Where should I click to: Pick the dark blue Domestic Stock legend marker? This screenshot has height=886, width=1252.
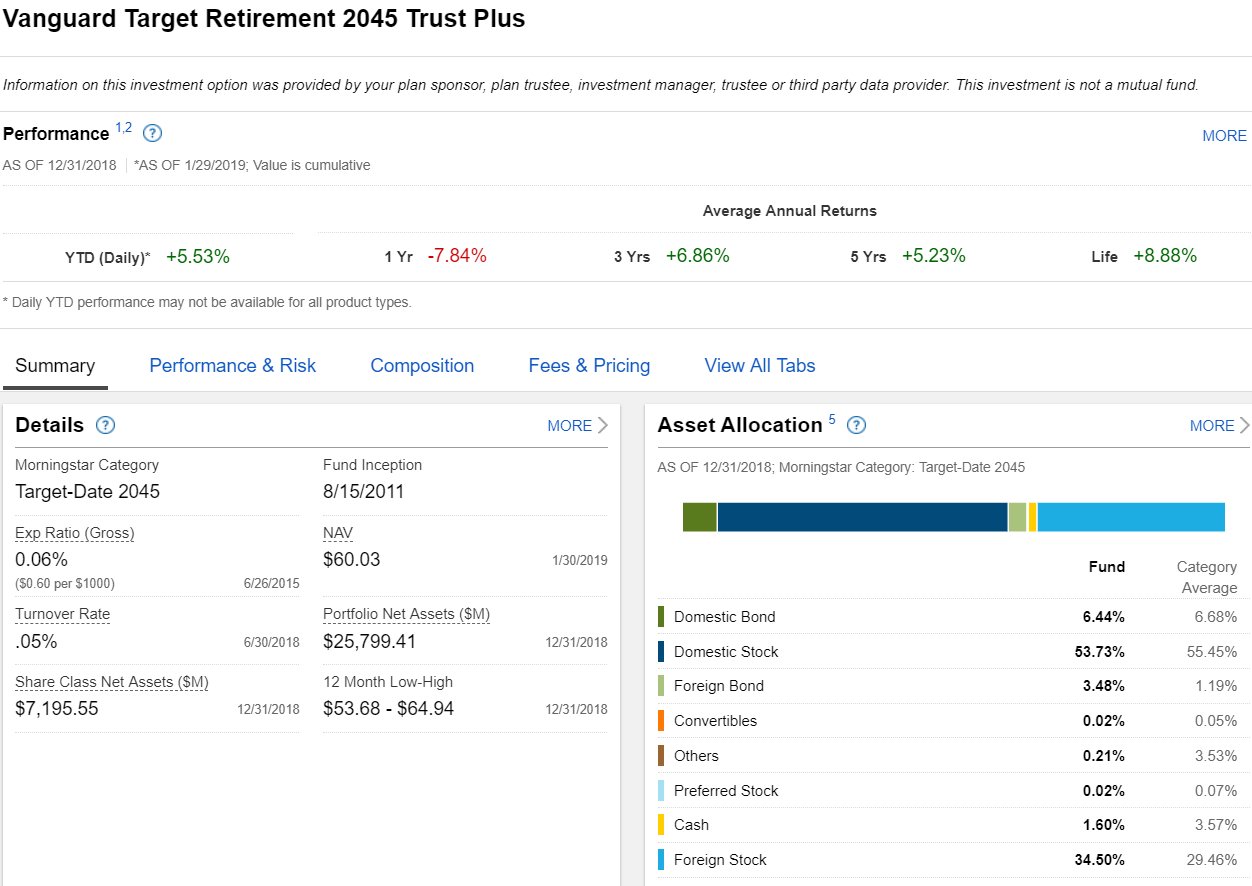pos(661,652)
